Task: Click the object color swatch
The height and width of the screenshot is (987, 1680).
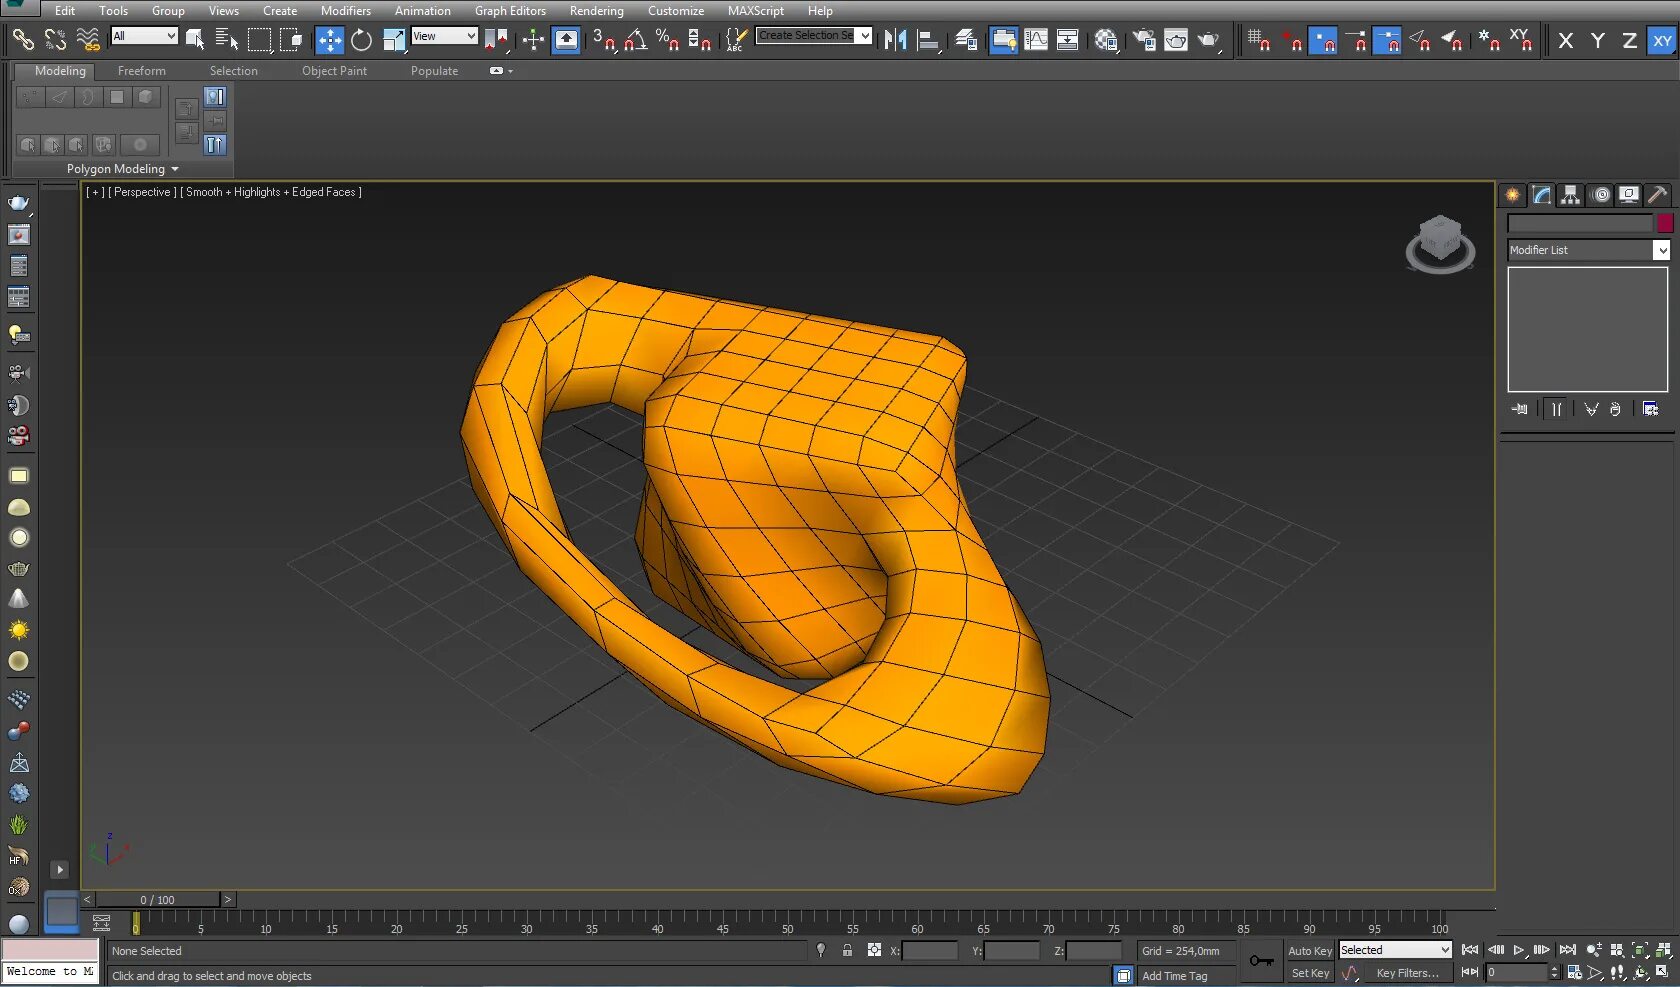Action: point(1665,223)
